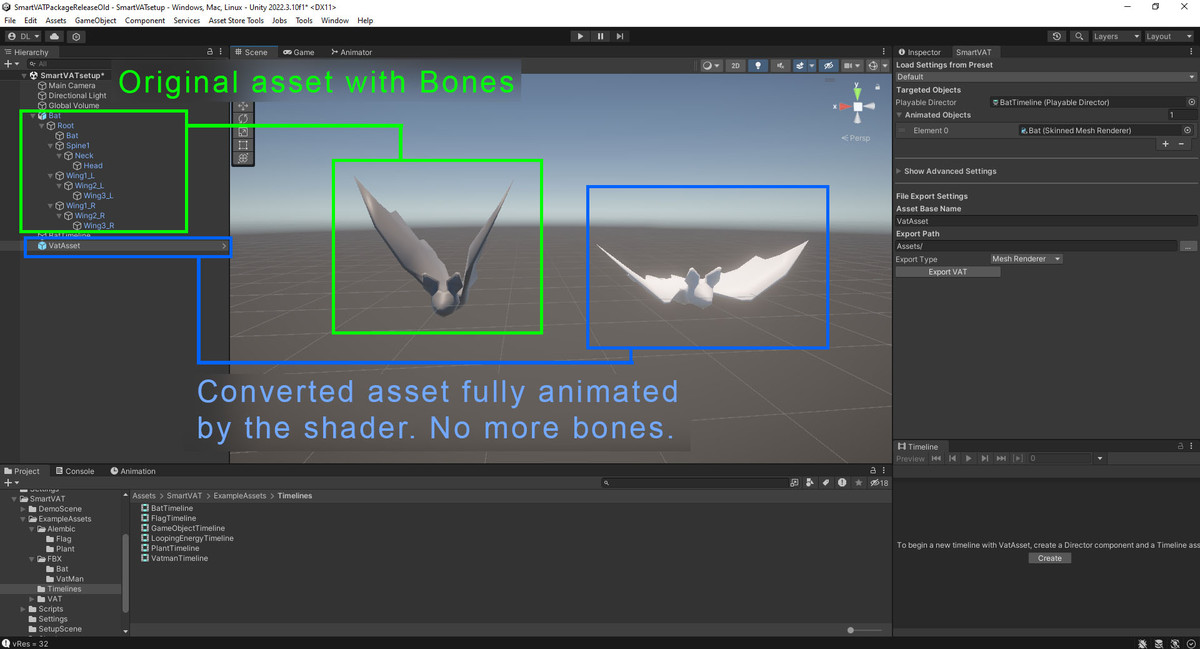Open the Layers dropdown

click(x=1115, y=36)
